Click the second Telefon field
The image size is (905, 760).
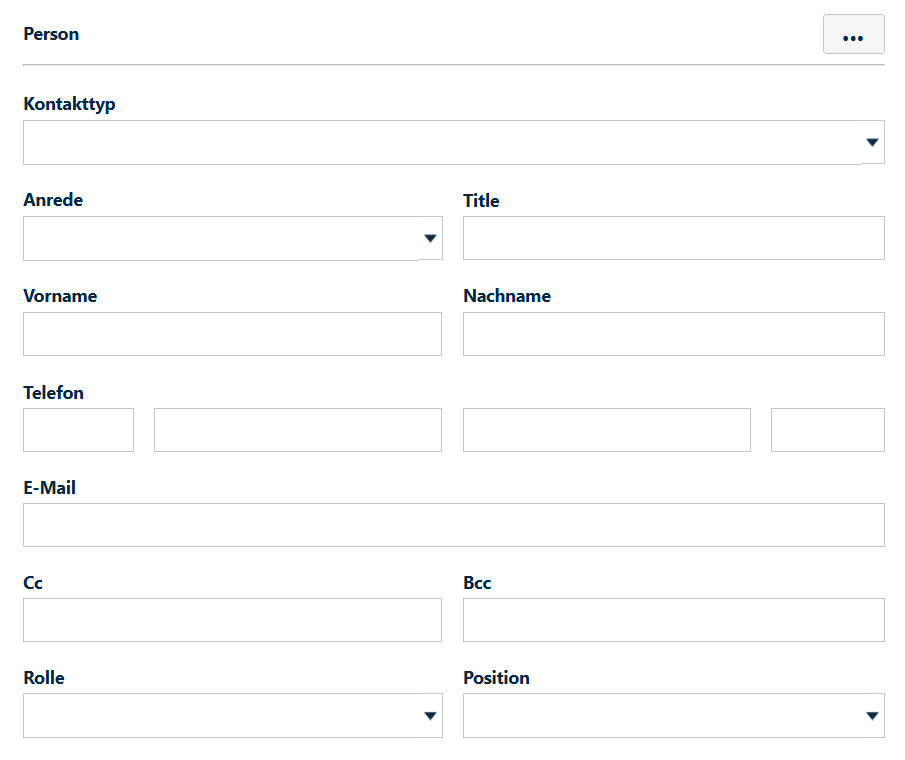pos(298,430)
